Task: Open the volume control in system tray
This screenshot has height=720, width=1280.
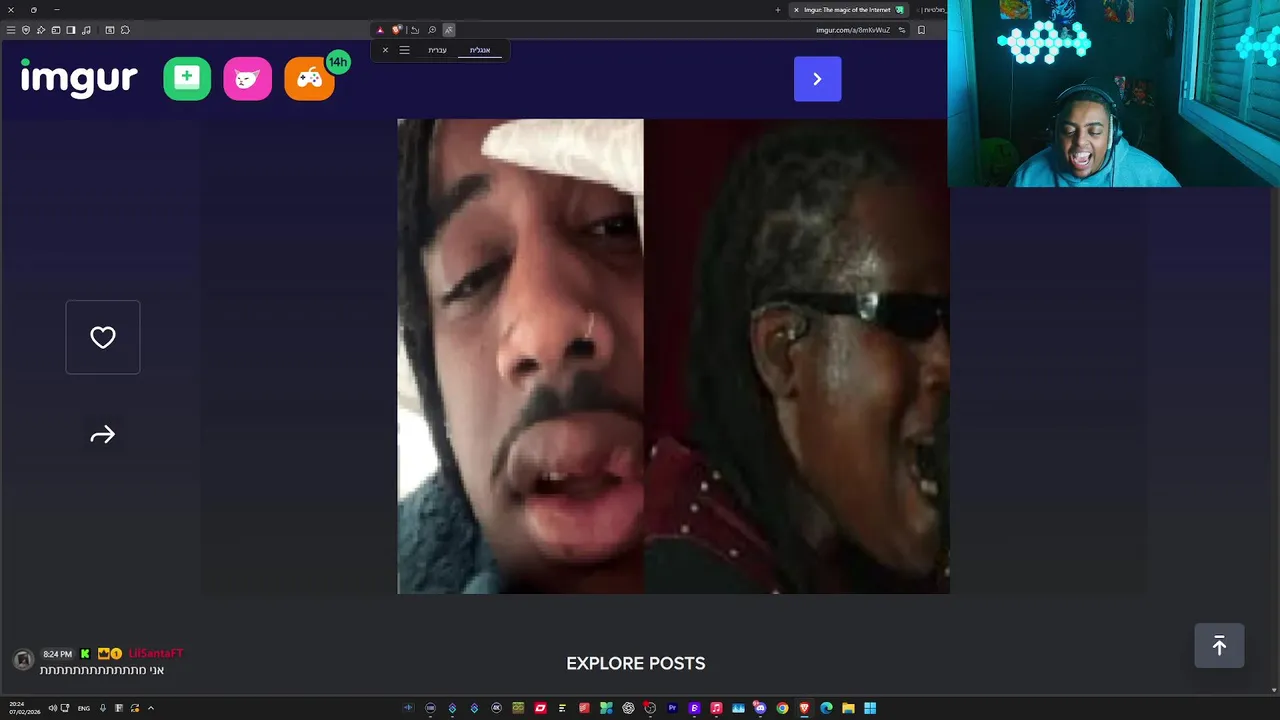Action: coord(52,708)
